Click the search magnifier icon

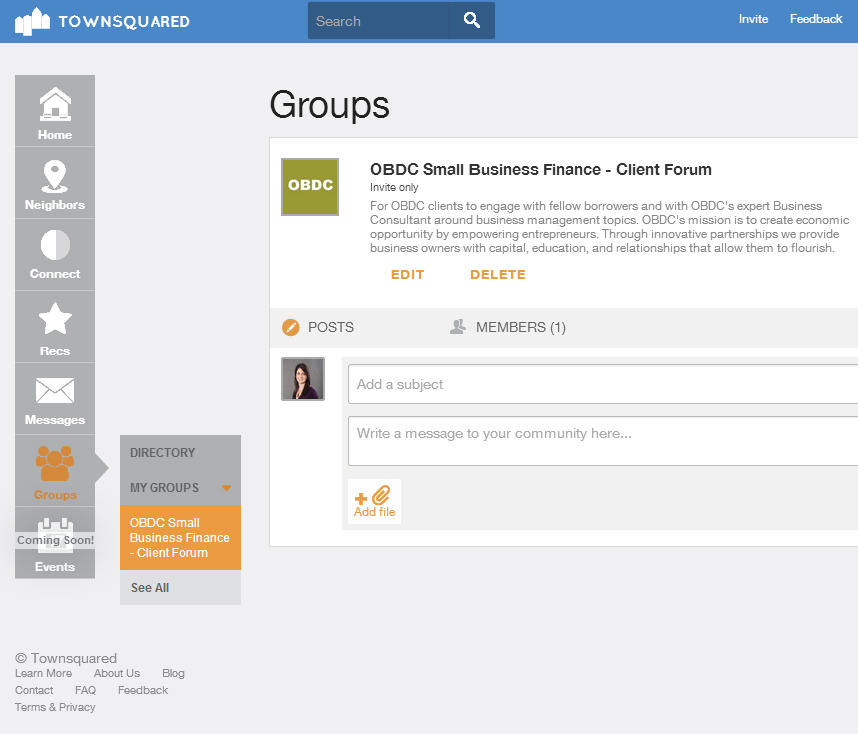coord(472,21)
